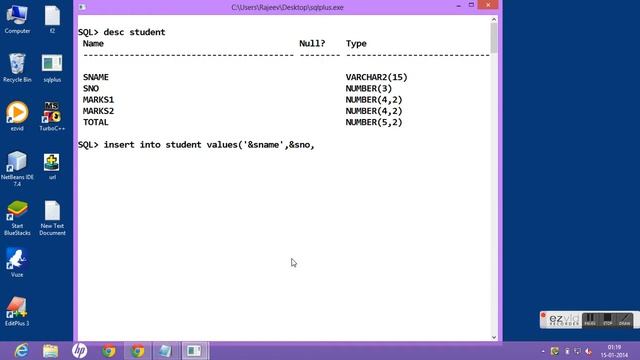Click the VARCHAR2(15) type value

(376, 77)
